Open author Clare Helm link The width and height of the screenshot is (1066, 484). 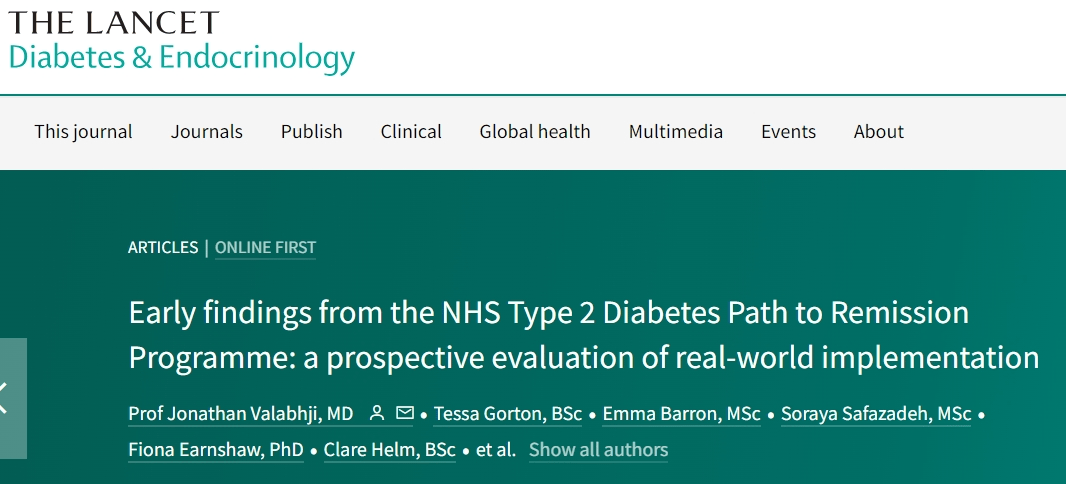[x=390, y=450]
